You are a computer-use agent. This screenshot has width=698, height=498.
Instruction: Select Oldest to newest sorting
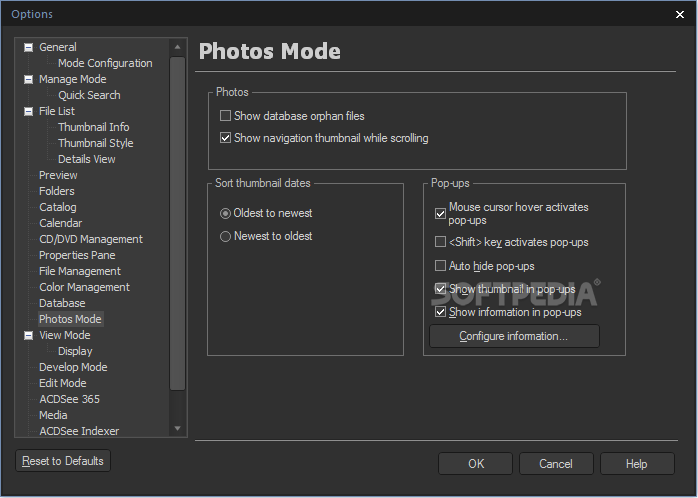225,214
